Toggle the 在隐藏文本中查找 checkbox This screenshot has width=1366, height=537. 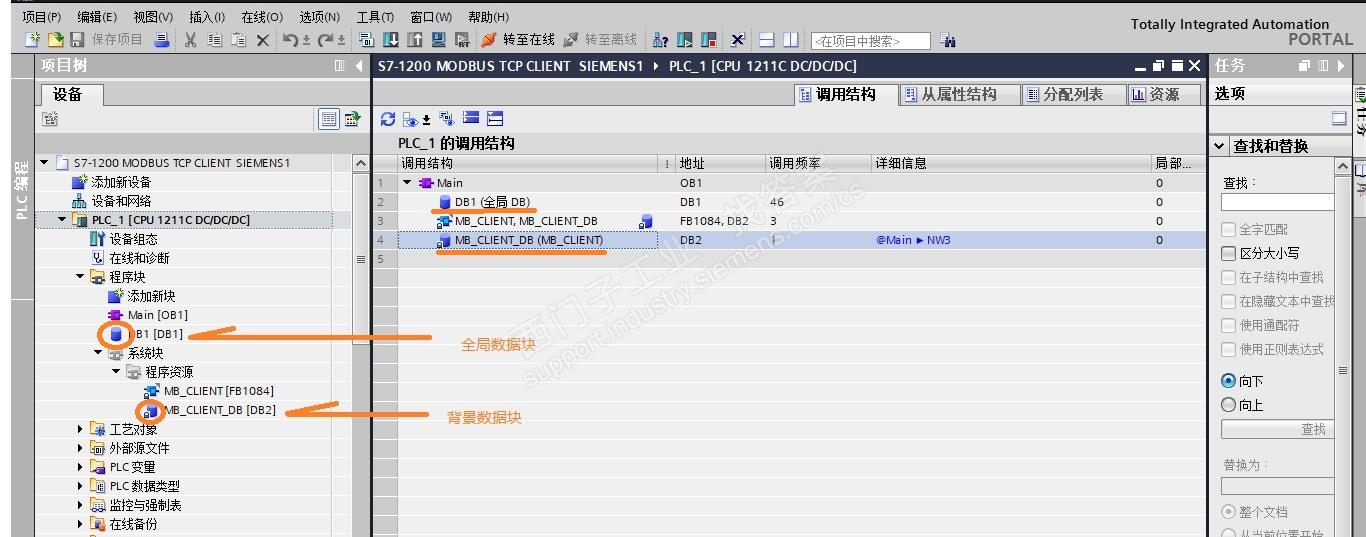[1229, 301]
